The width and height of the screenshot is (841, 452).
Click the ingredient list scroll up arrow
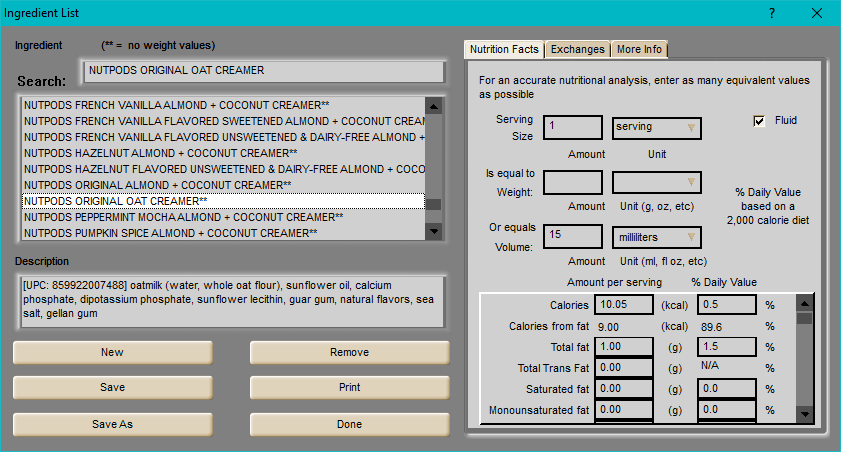click(433, 106)
